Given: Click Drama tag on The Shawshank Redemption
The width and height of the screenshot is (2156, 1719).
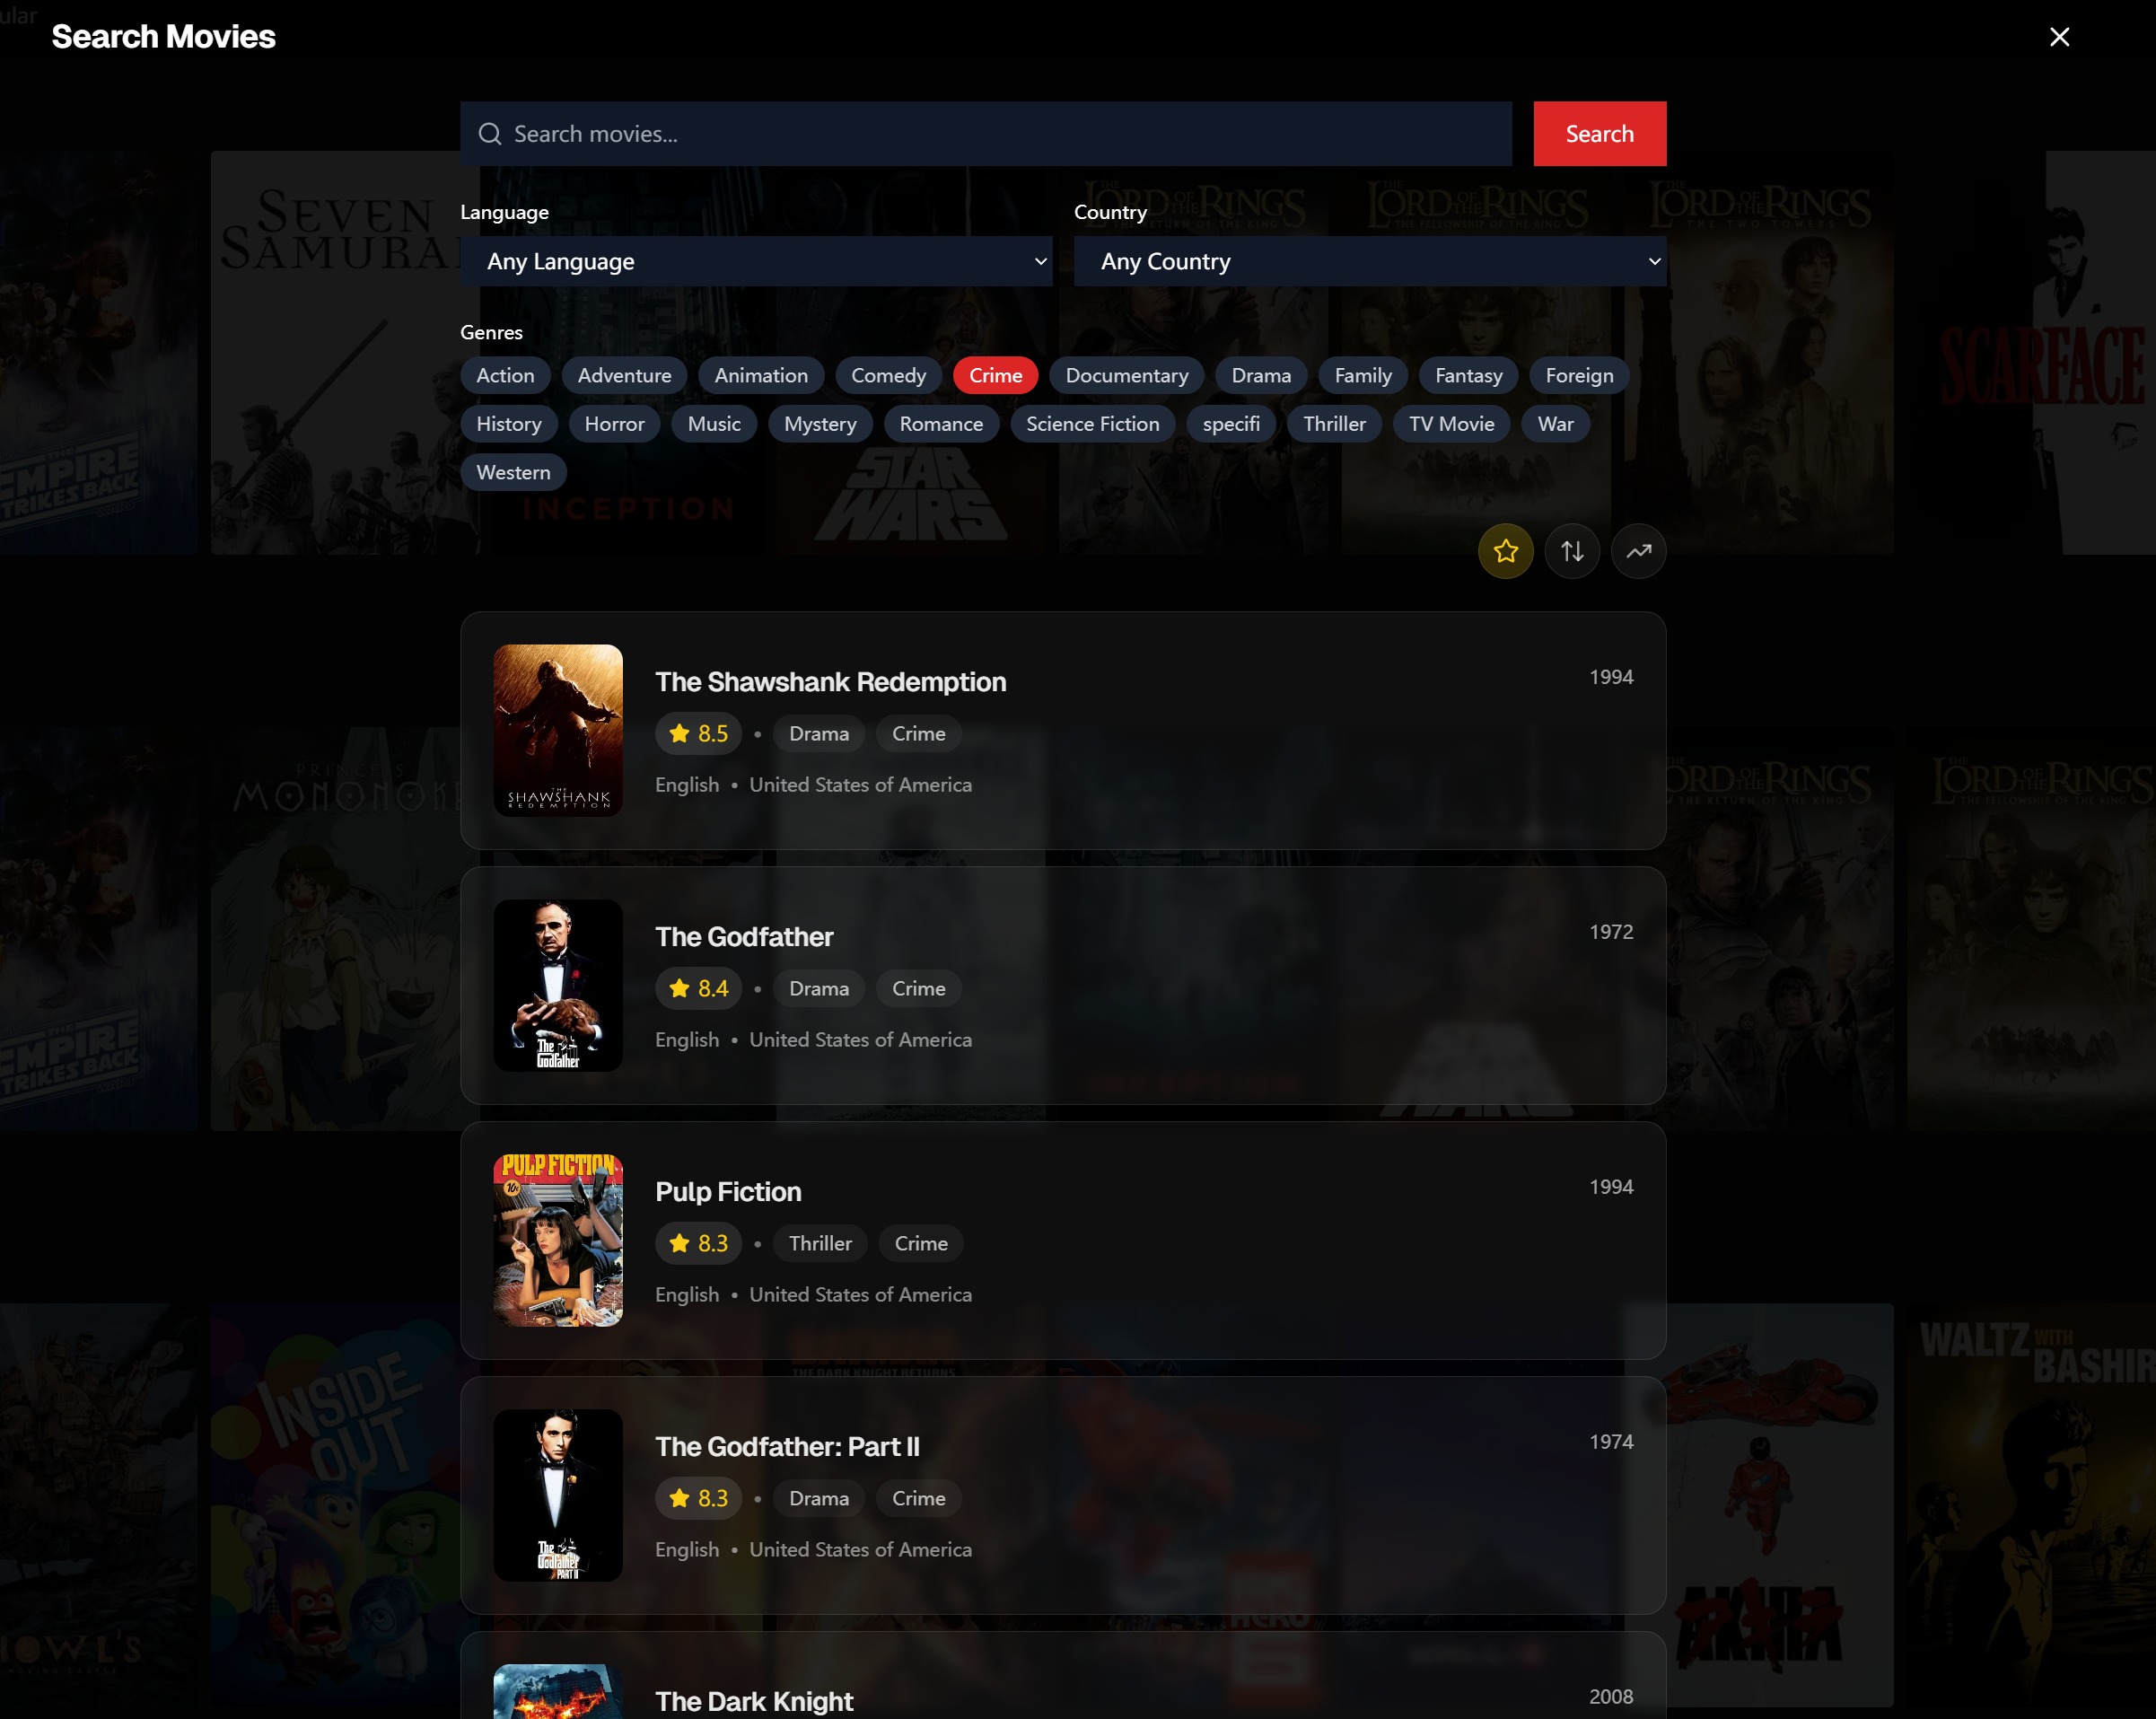Looking at the screenshot, I should (819, 734).
